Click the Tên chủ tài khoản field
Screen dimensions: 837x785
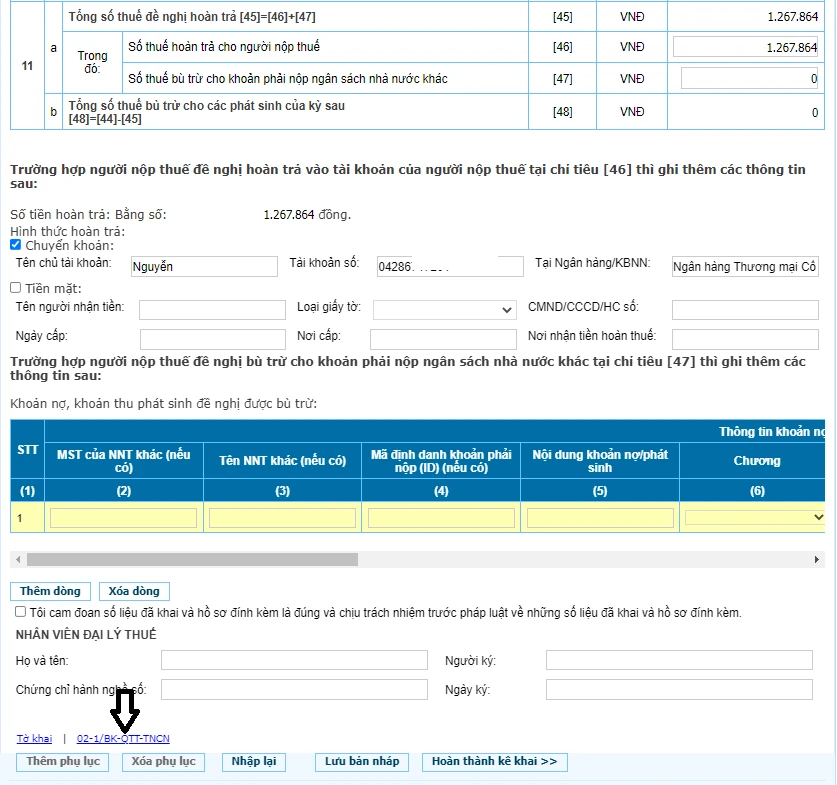pos(204,266)
